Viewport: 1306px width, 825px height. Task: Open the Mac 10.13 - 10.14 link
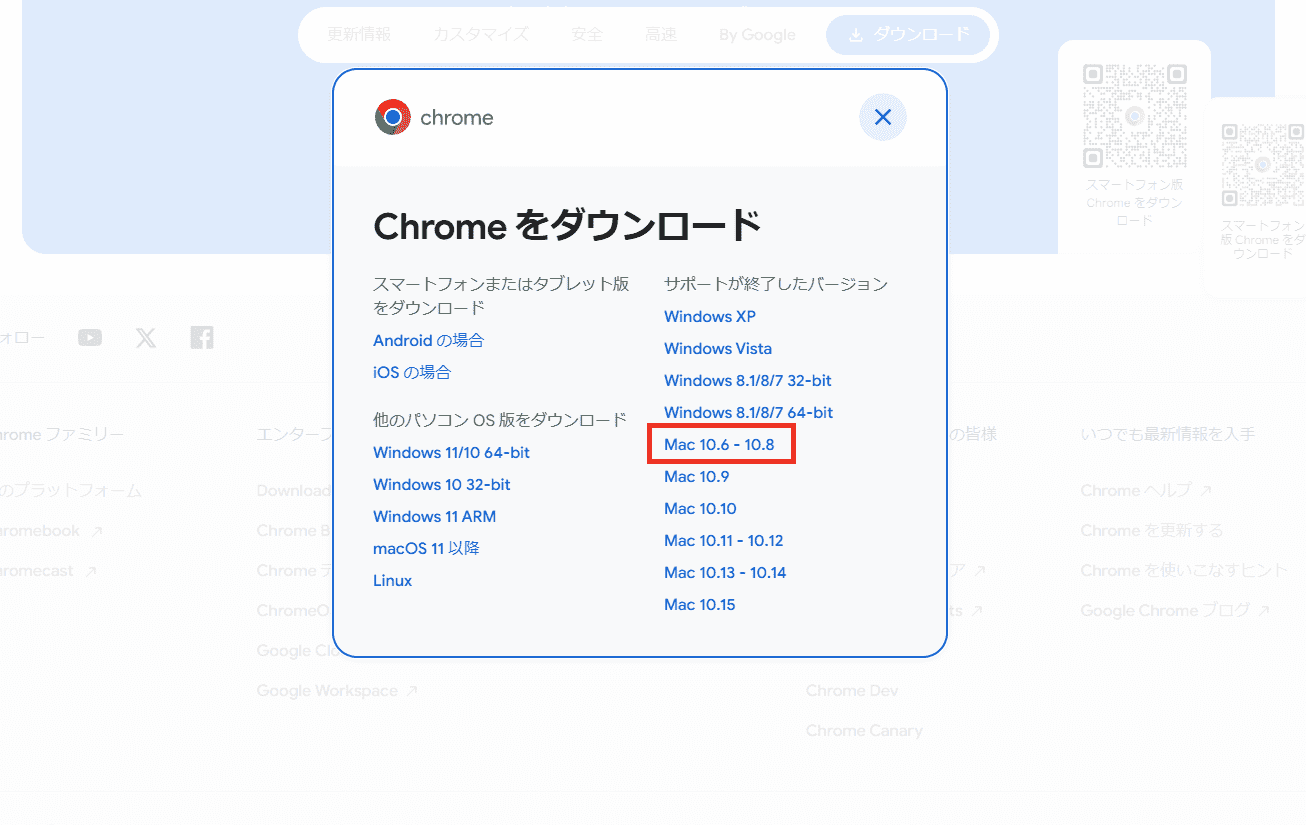tap(725, 572)
